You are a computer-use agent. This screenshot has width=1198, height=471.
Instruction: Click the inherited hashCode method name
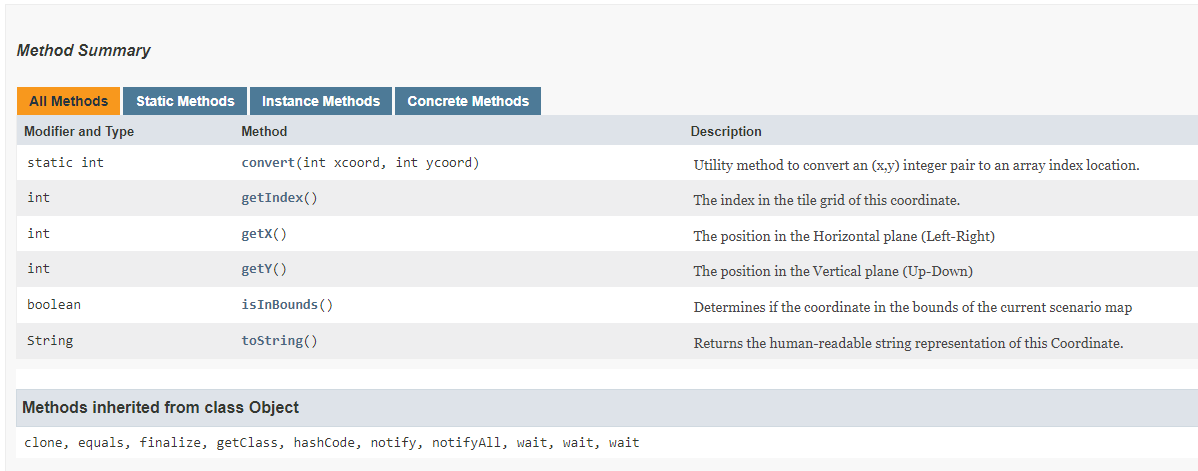[324, 442]
